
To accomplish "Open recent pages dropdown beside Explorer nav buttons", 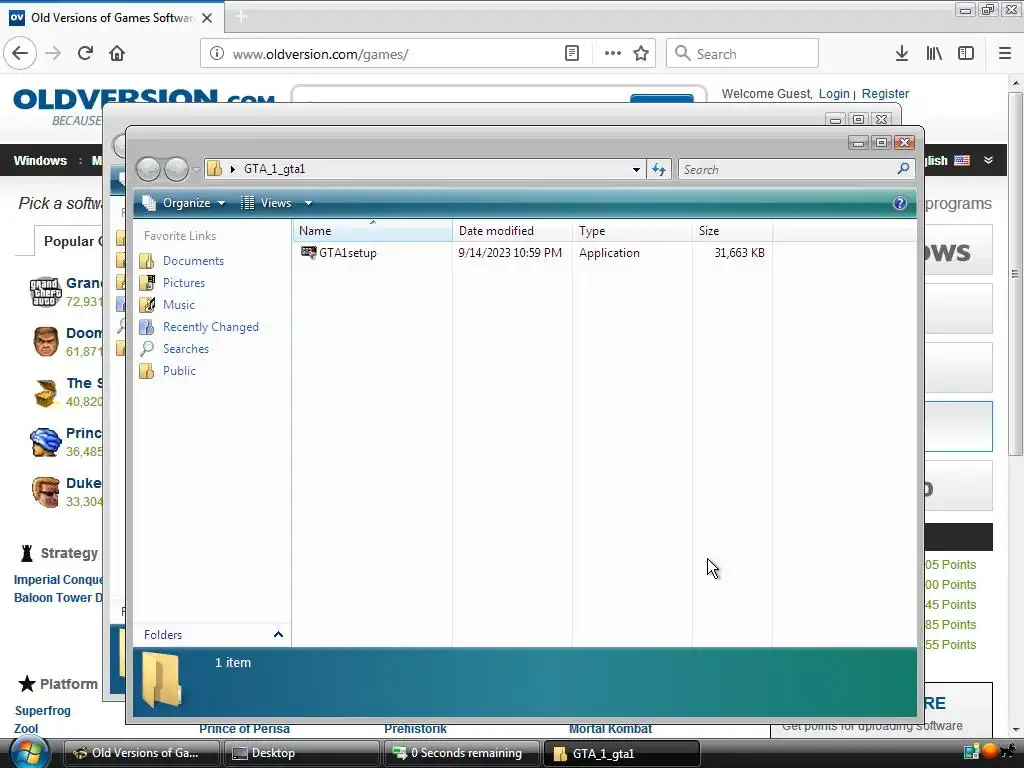I will click(196, 170).
